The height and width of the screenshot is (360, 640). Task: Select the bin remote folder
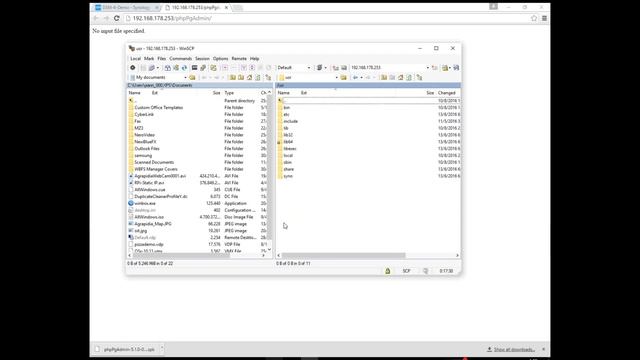287,108
